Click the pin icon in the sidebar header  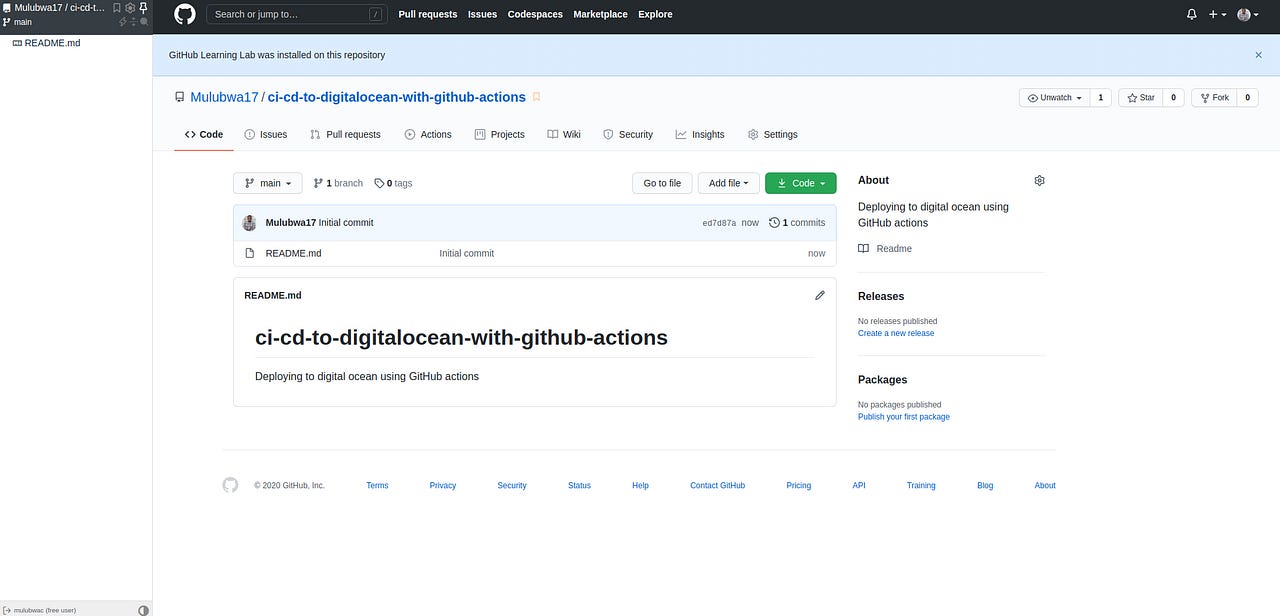[x=143, y=7]
